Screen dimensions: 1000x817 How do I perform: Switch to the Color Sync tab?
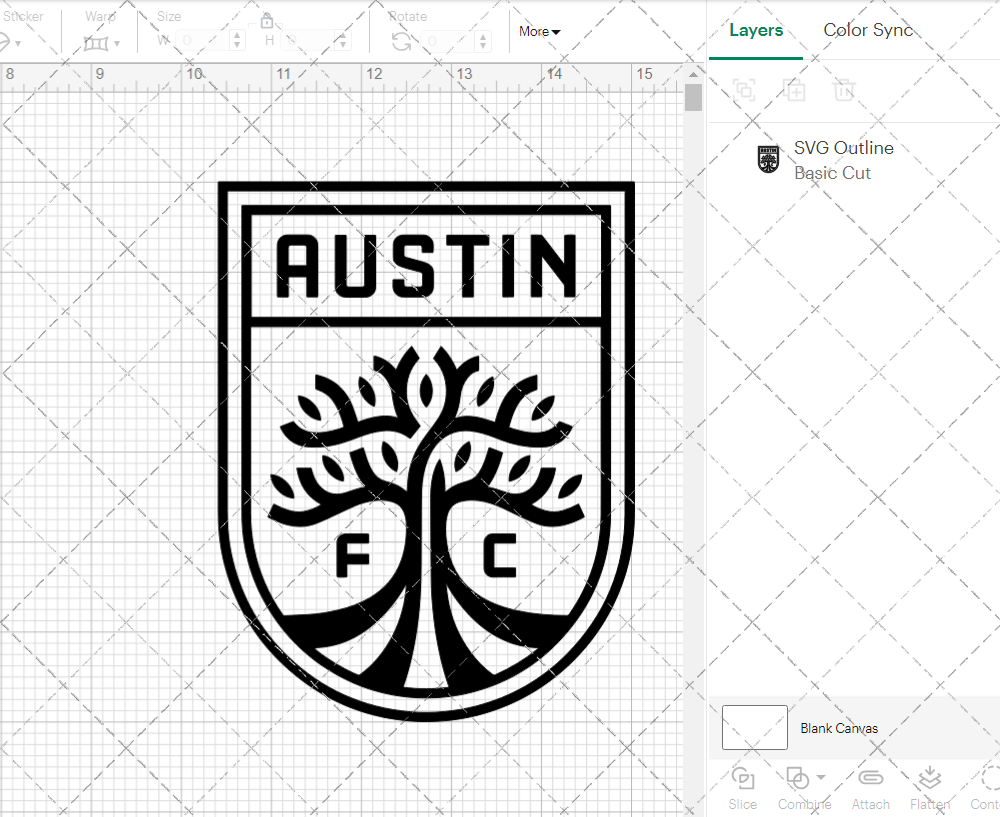[868, 30]
